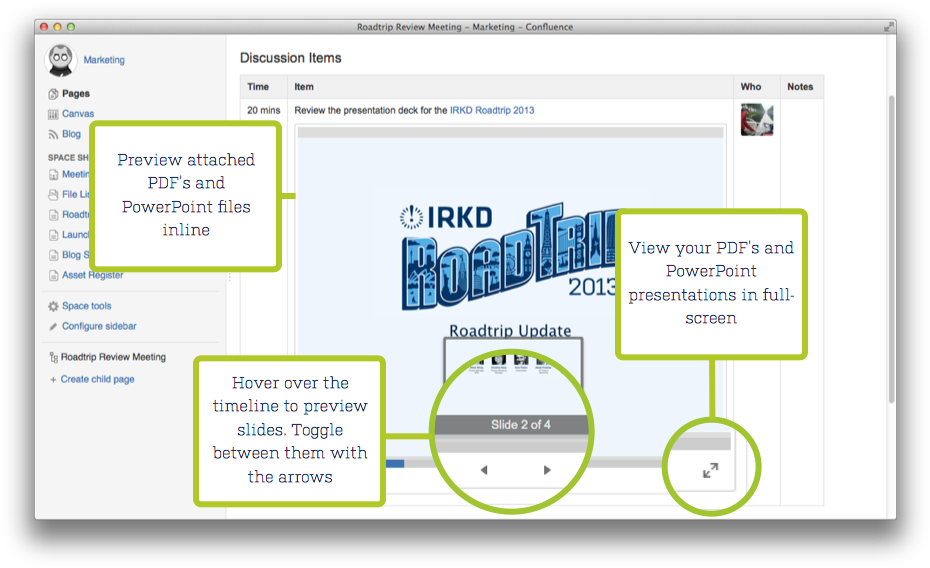Click the Meeting notes shortcut icon
930x568 pixels.
pyautogui.click(x=53, y=175)
